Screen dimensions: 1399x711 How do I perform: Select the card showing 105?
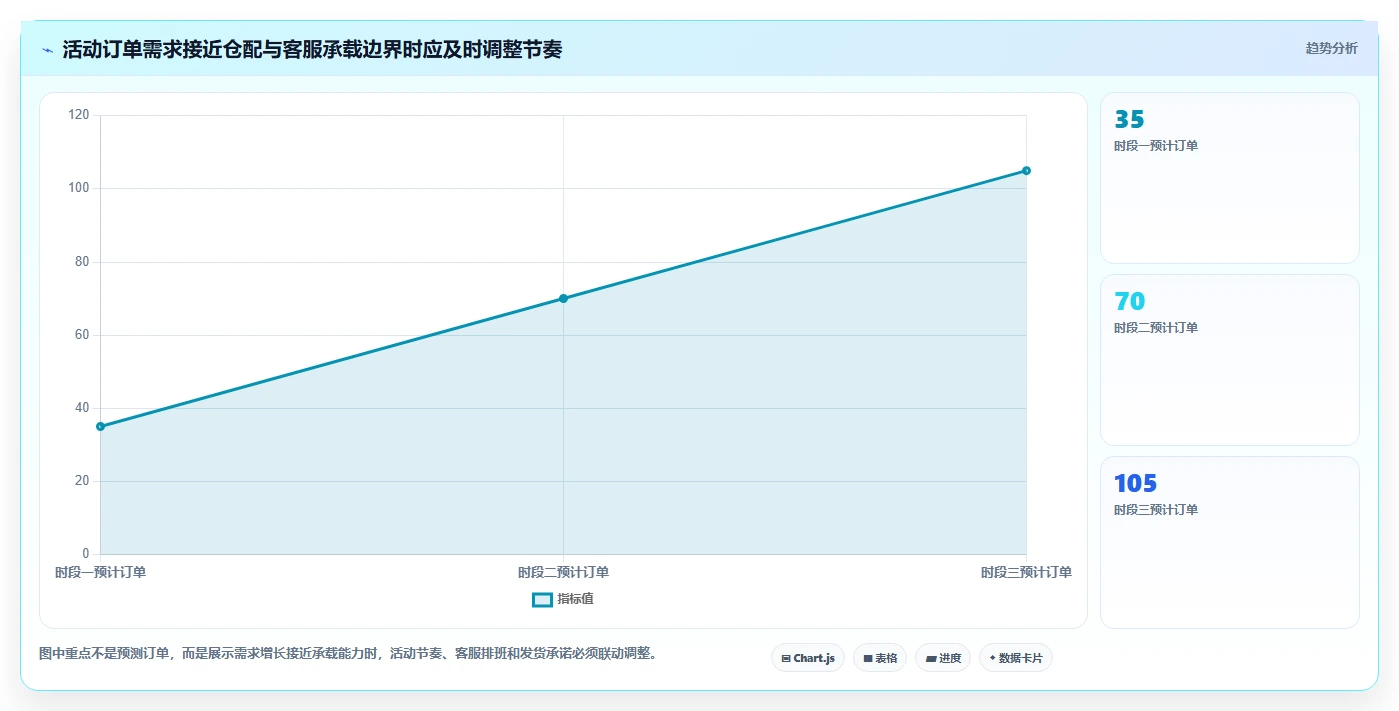pos(1230,542)
